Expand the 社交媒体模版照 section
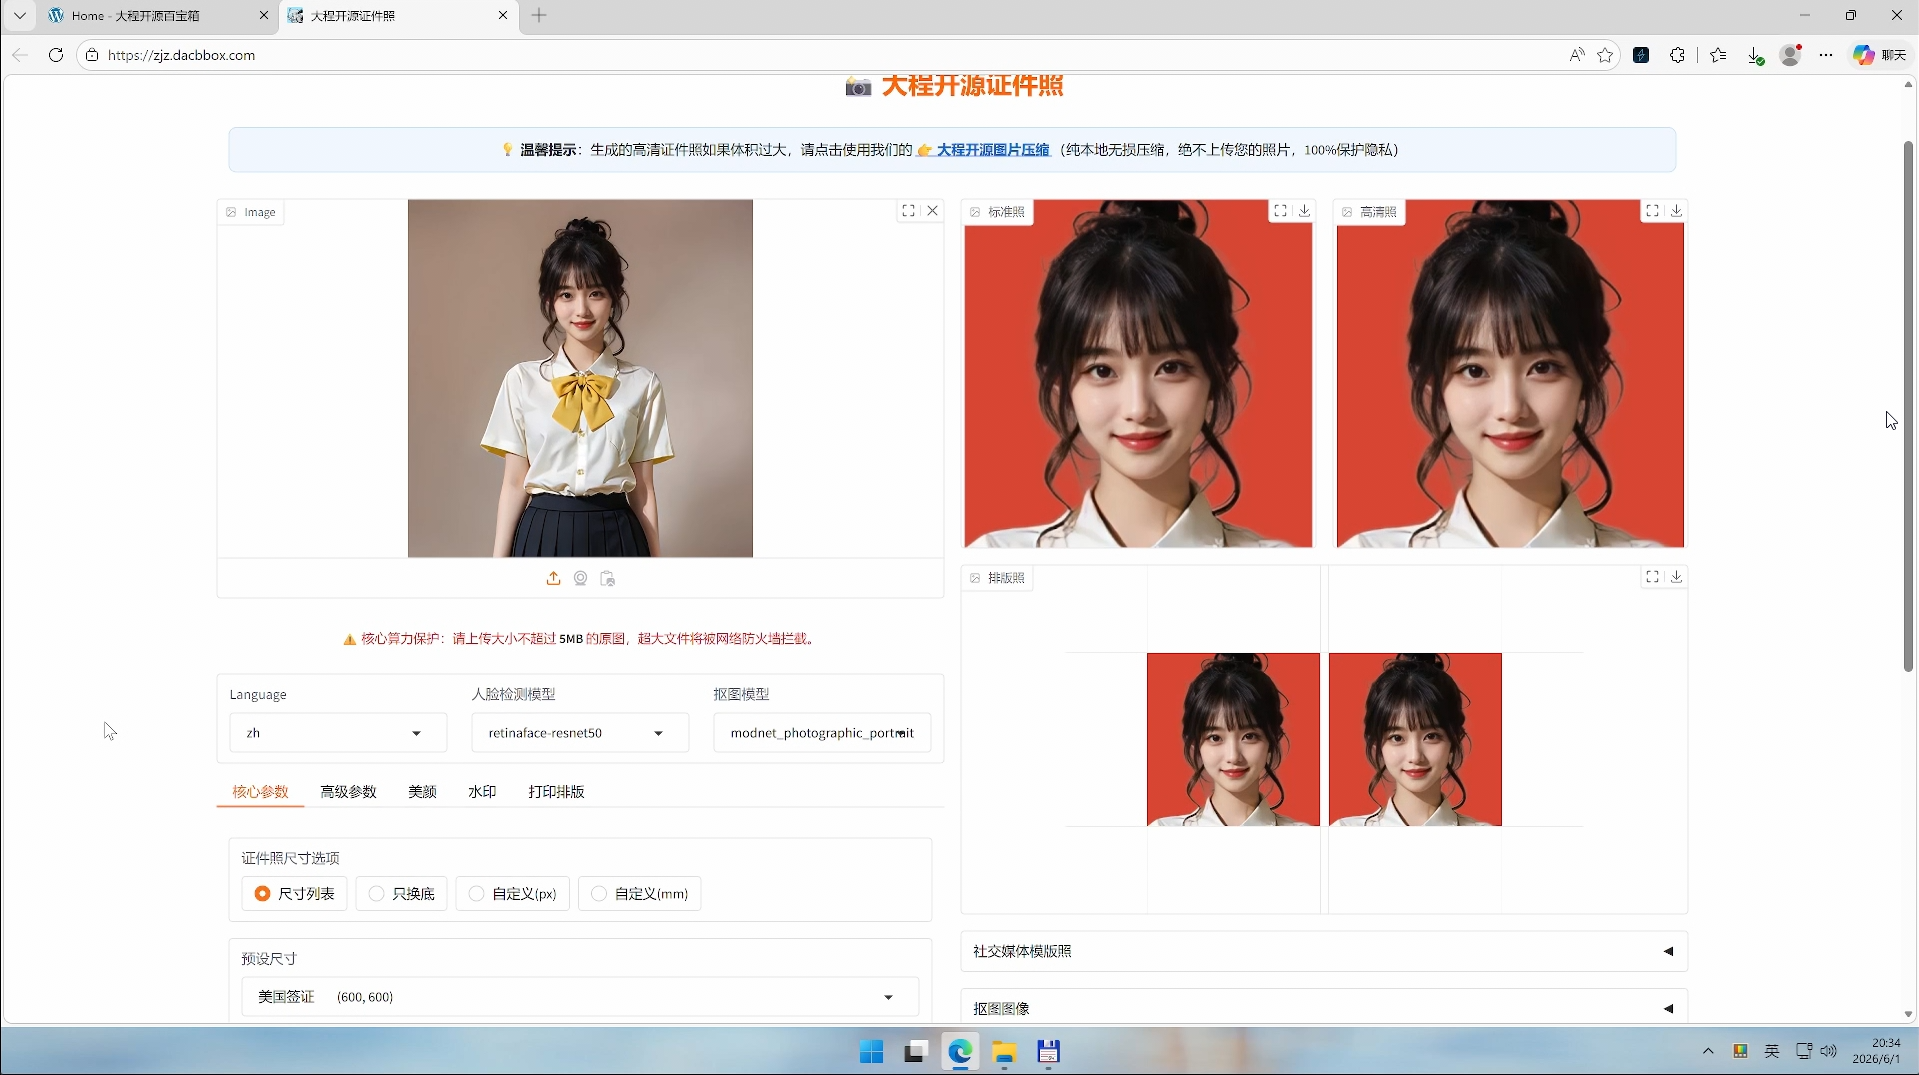This screenshot has height=1075, width=1919. coord(1324,951)
